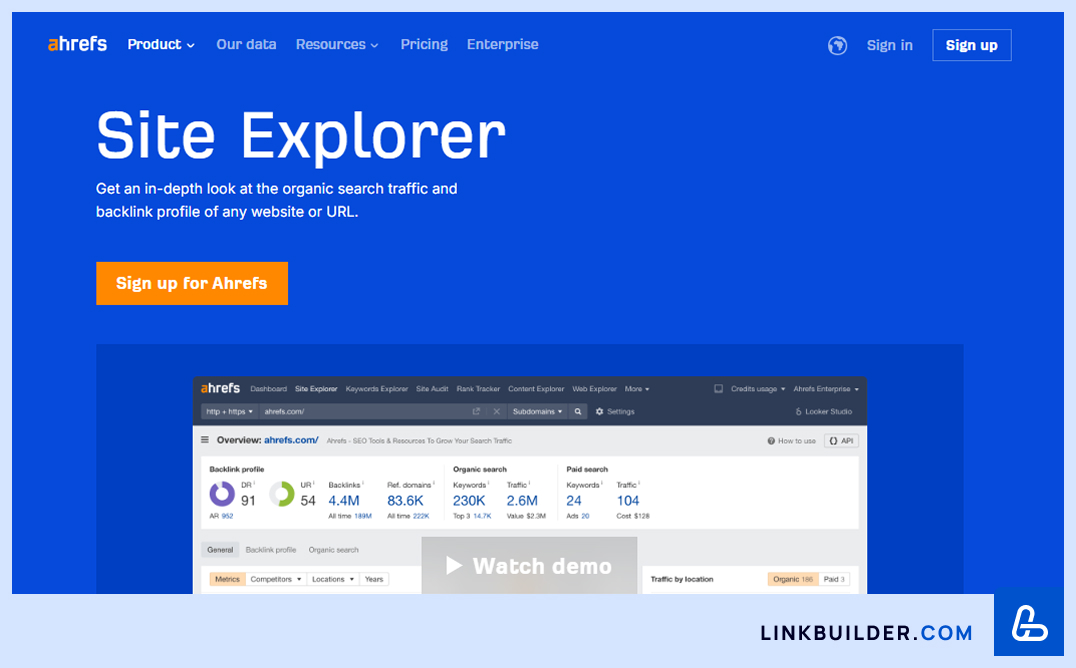This screenshot has width=1076, height=668.
Task: Click the ahrefs.com/ overview link
Action: (291, 440)
